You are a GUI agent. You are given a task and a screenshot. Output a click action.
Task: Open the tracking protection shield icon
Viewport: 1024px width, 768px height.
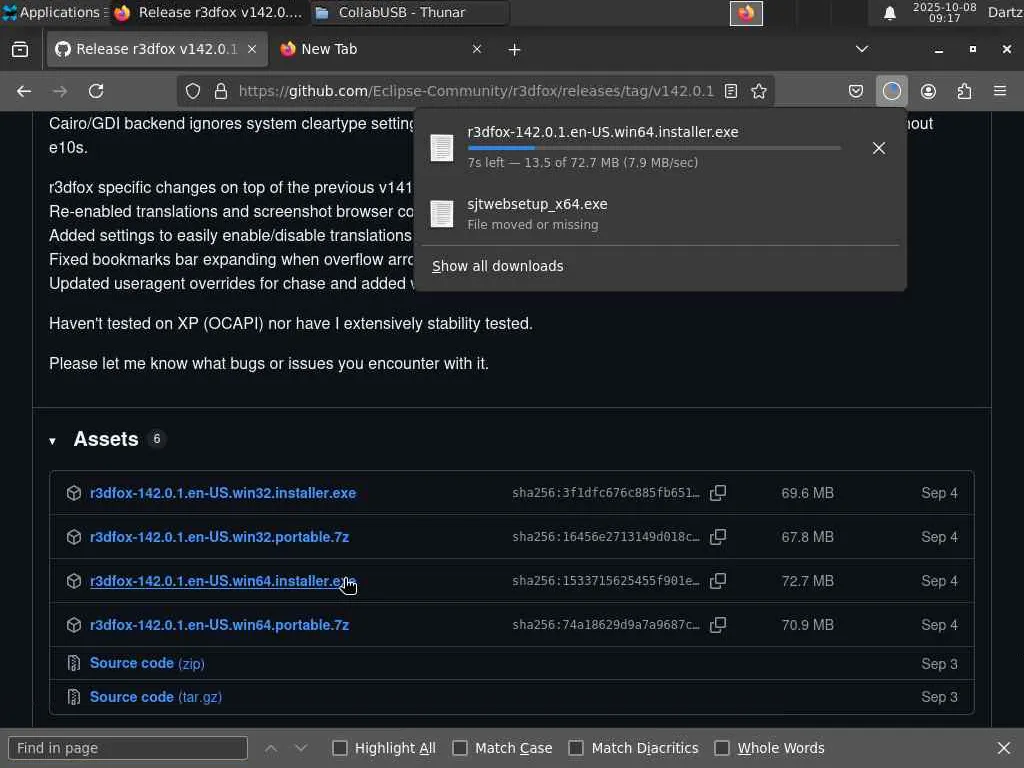pyautogui.click(x=193, y=91)
